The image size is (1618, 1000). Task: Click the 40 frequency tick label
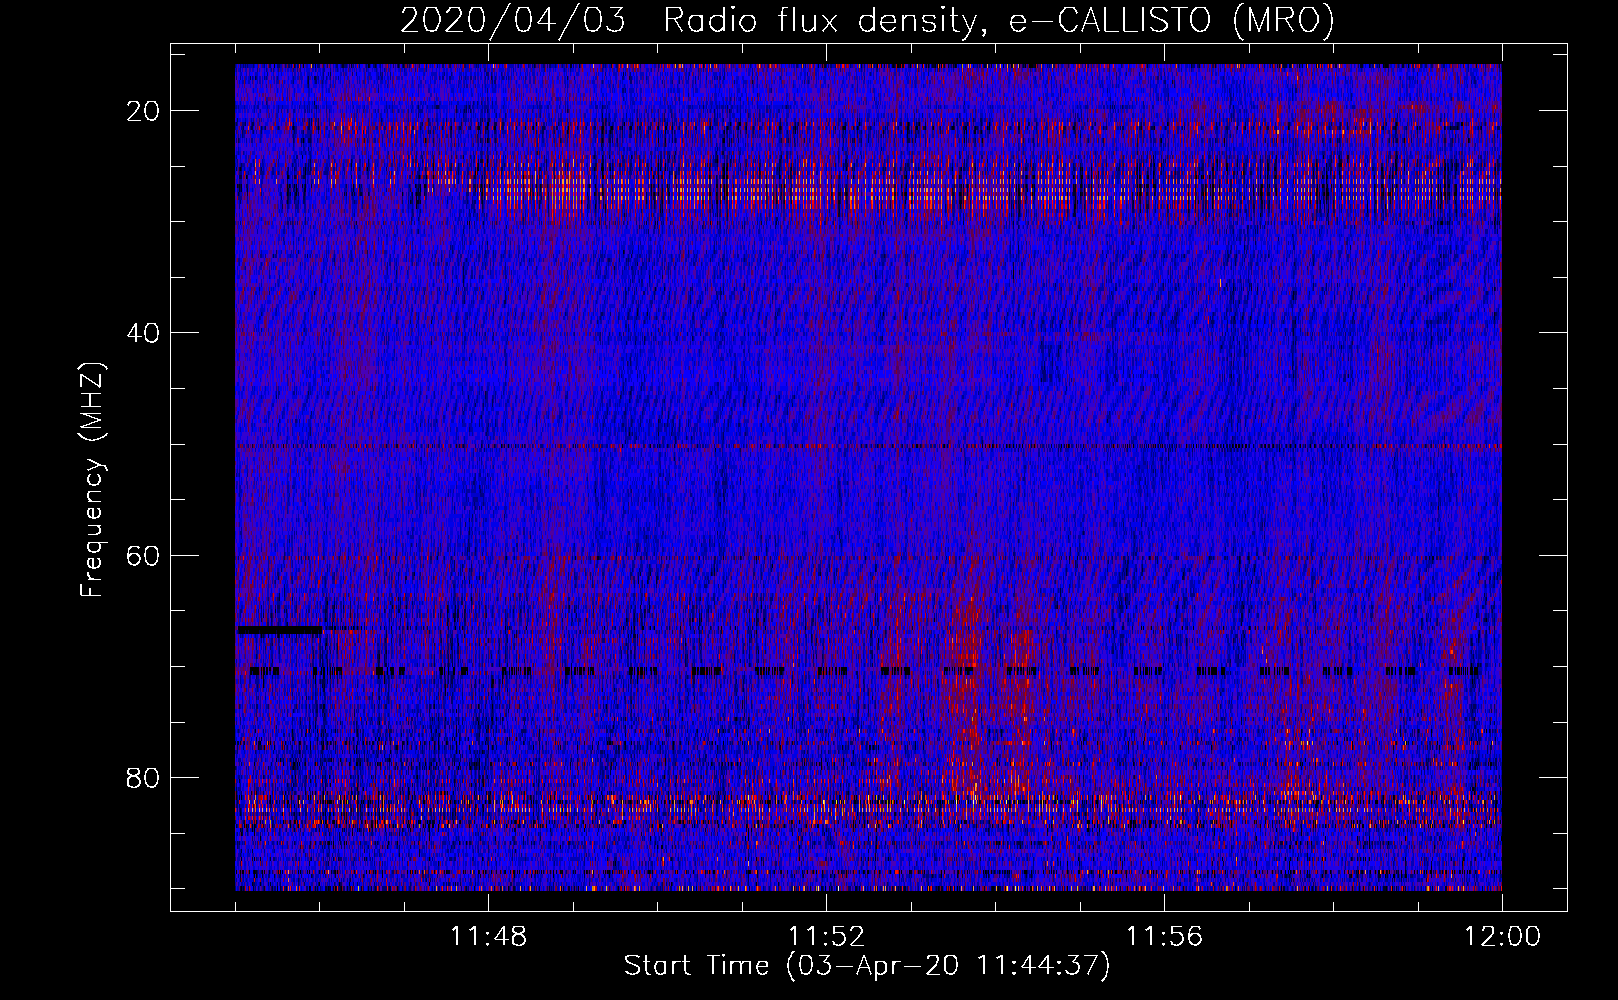[x=144, y=333]
